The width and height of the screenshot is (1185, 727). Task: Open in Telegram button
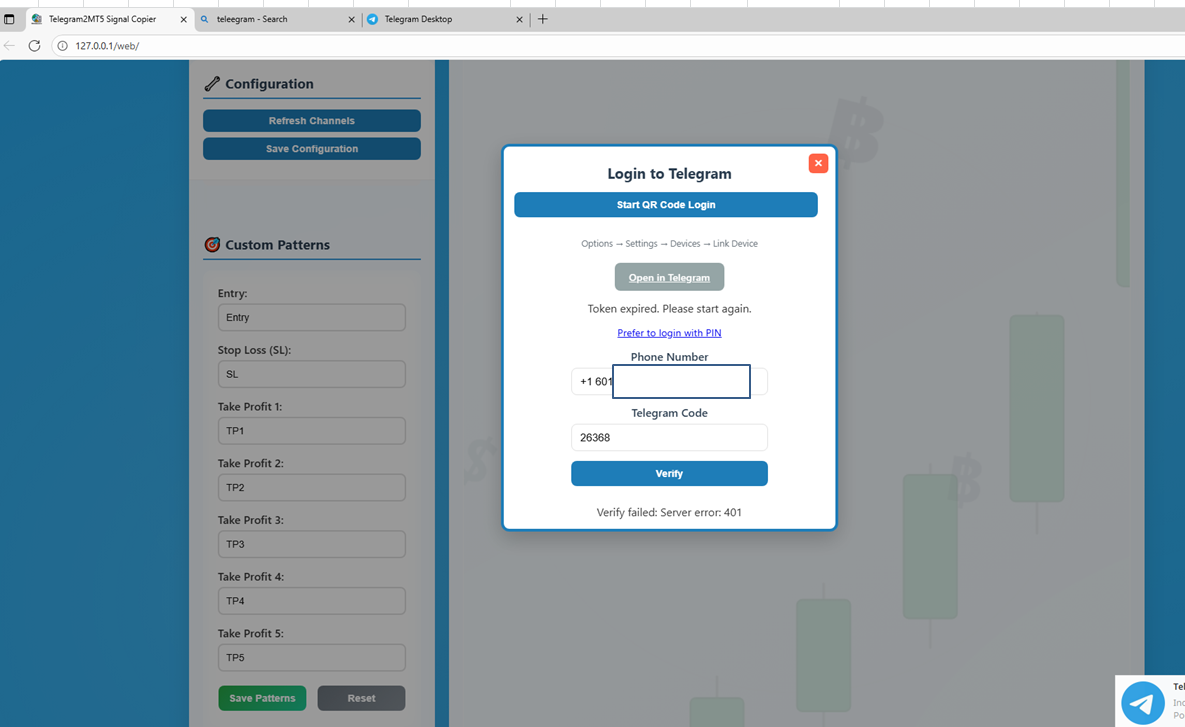point(669,277)
